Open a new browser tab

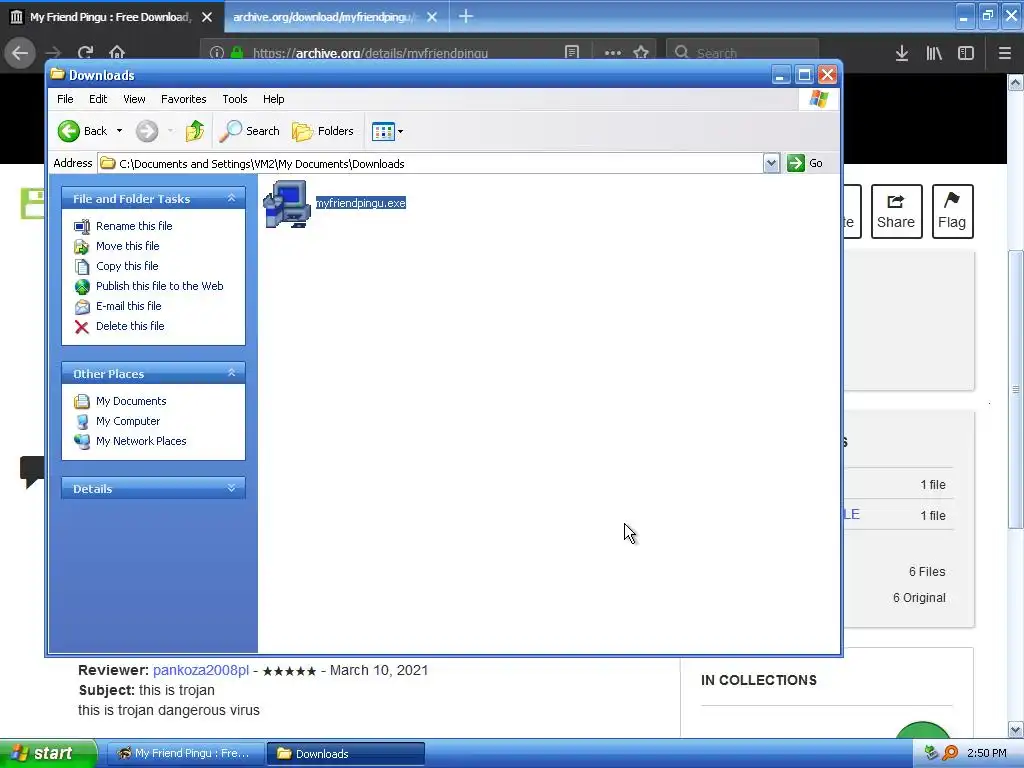click(x=466, y=16)
